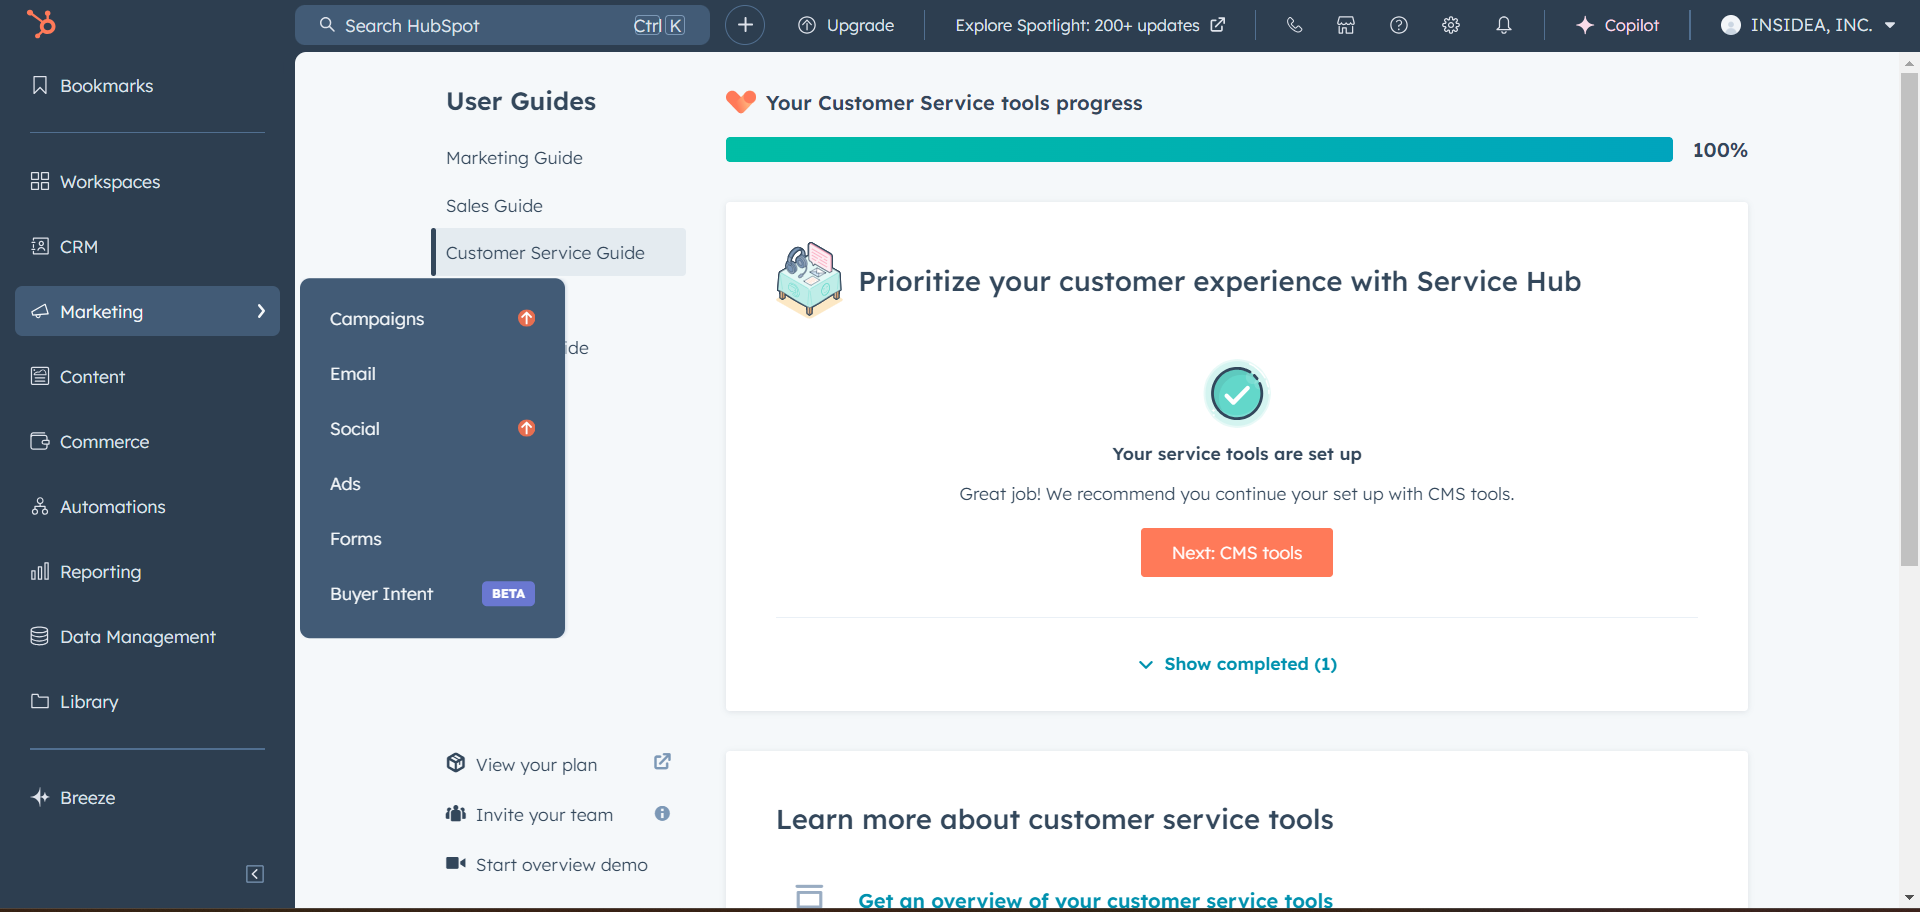The height and width of the screenshot is (912, 1920).
Task: Click the external link icon beside View your plan
Action: 662,762
